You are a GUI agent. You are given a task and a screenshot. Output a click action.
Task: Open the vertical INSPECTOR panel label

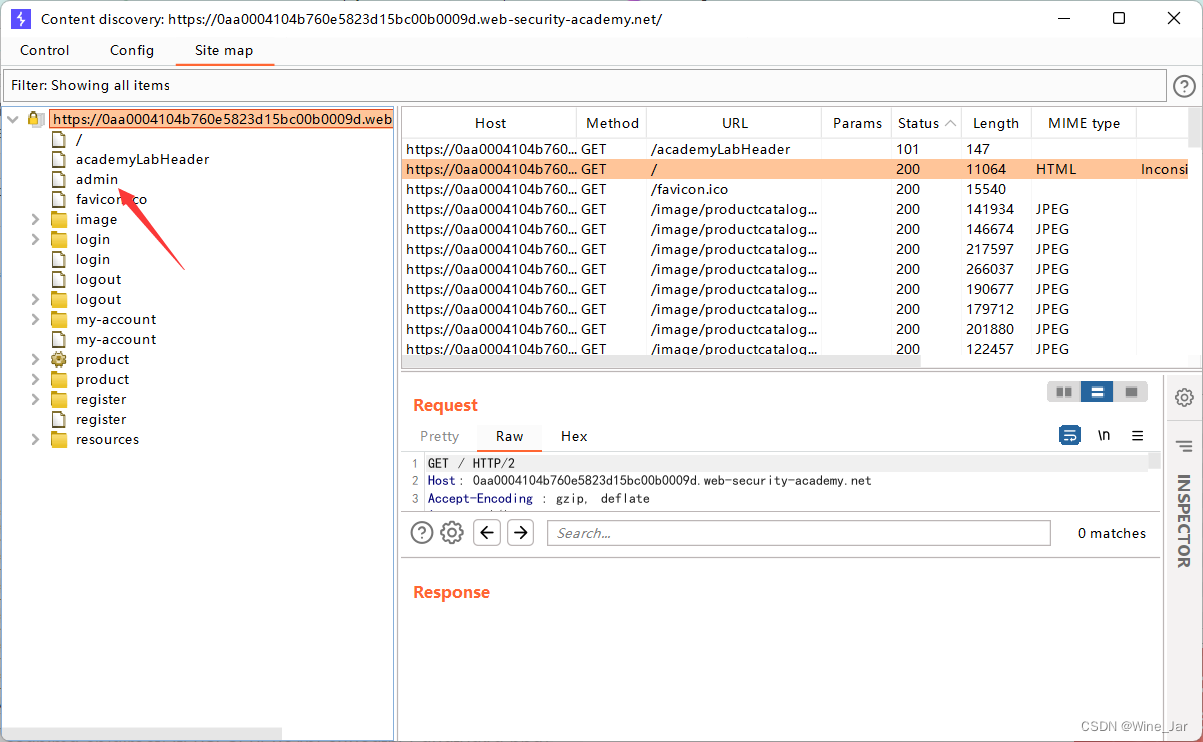[1184, 521]
